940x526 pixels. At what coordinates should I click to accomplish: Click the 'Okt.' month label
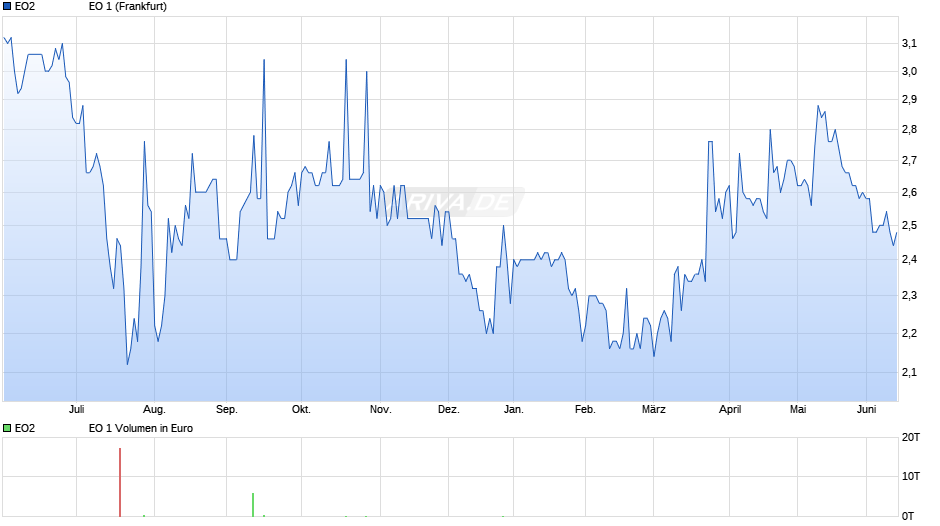pos(301,410)
